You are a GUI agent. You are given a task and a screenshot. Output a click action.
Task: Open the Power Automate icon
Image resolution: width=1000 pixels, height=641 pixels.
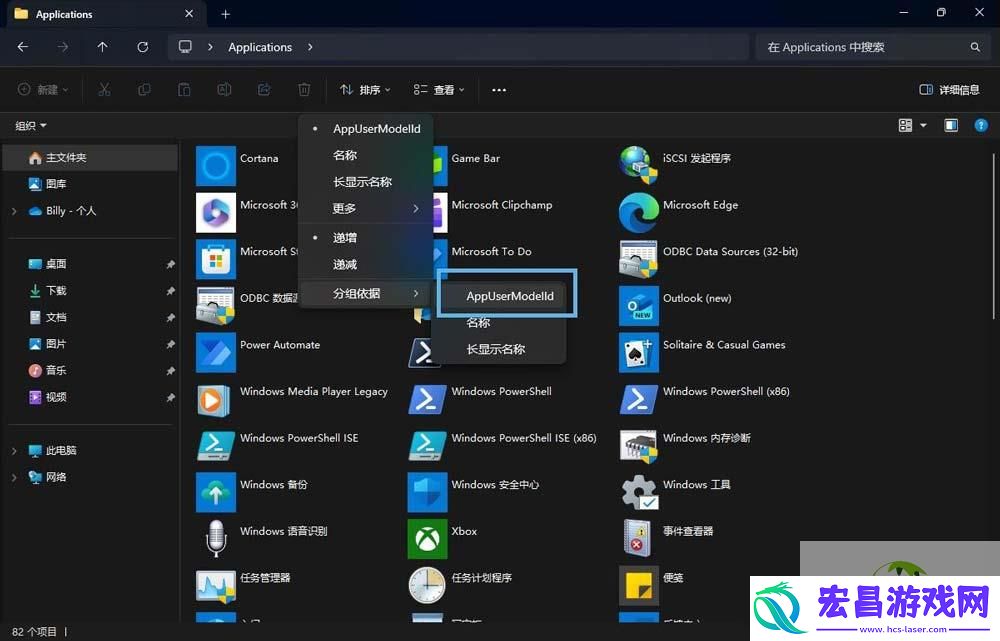216,352
